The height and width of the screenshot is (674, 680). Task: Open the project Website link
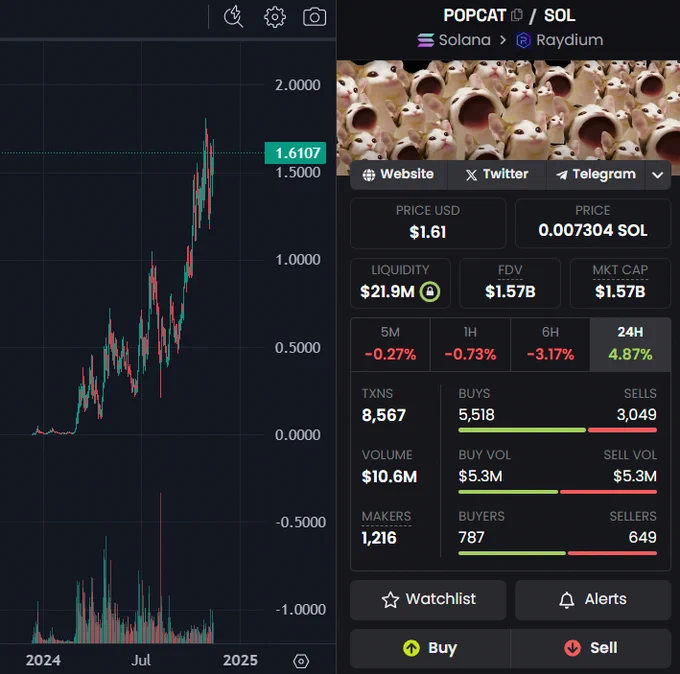coord(398,174)
